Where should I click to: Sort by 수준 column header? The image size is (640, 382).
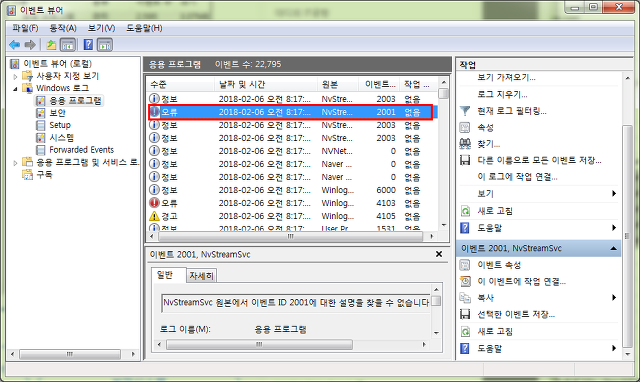coord(180,84)
